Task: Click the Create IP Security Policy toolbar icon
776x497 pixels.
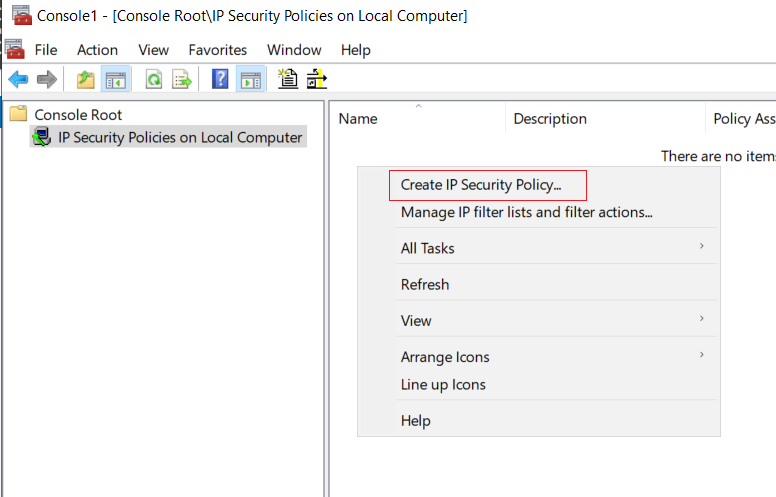Action: [x=288, y=79]
